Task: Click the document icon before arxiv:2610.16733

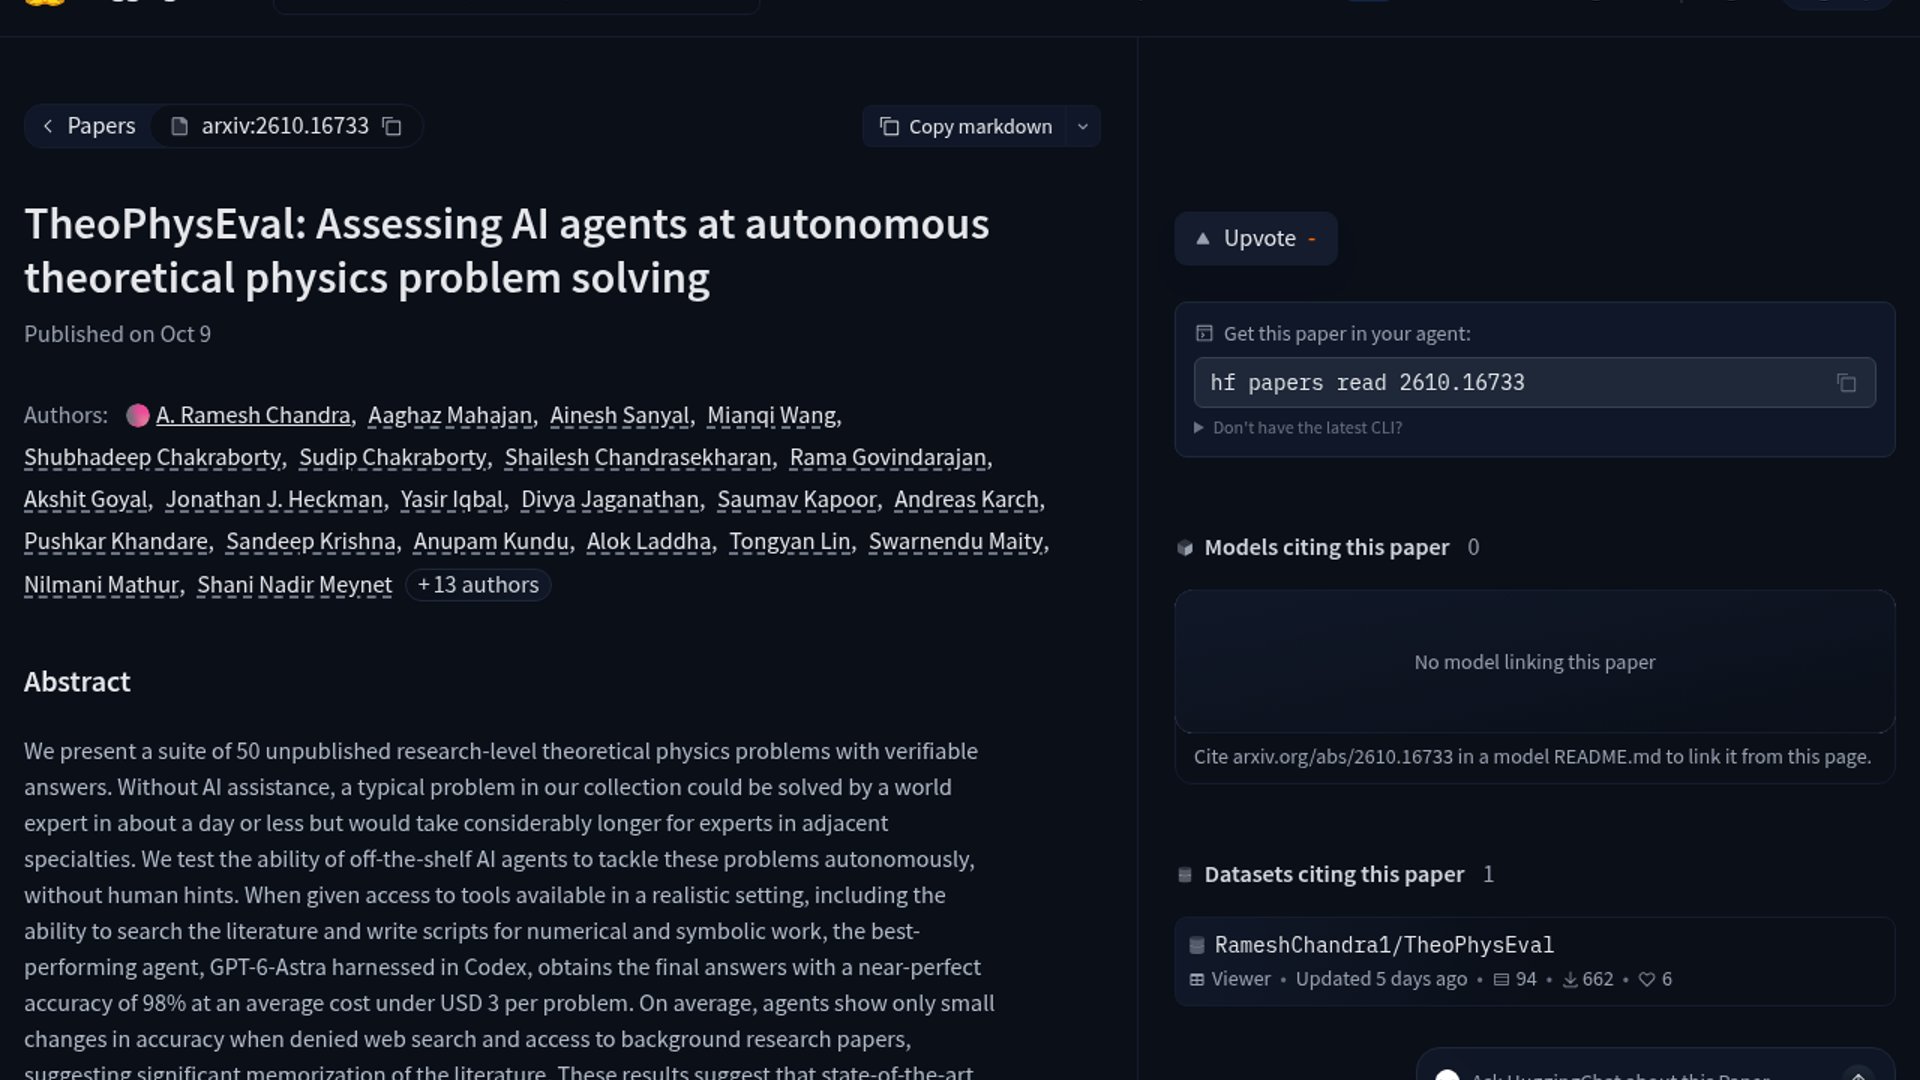Action: coord(179,127)
